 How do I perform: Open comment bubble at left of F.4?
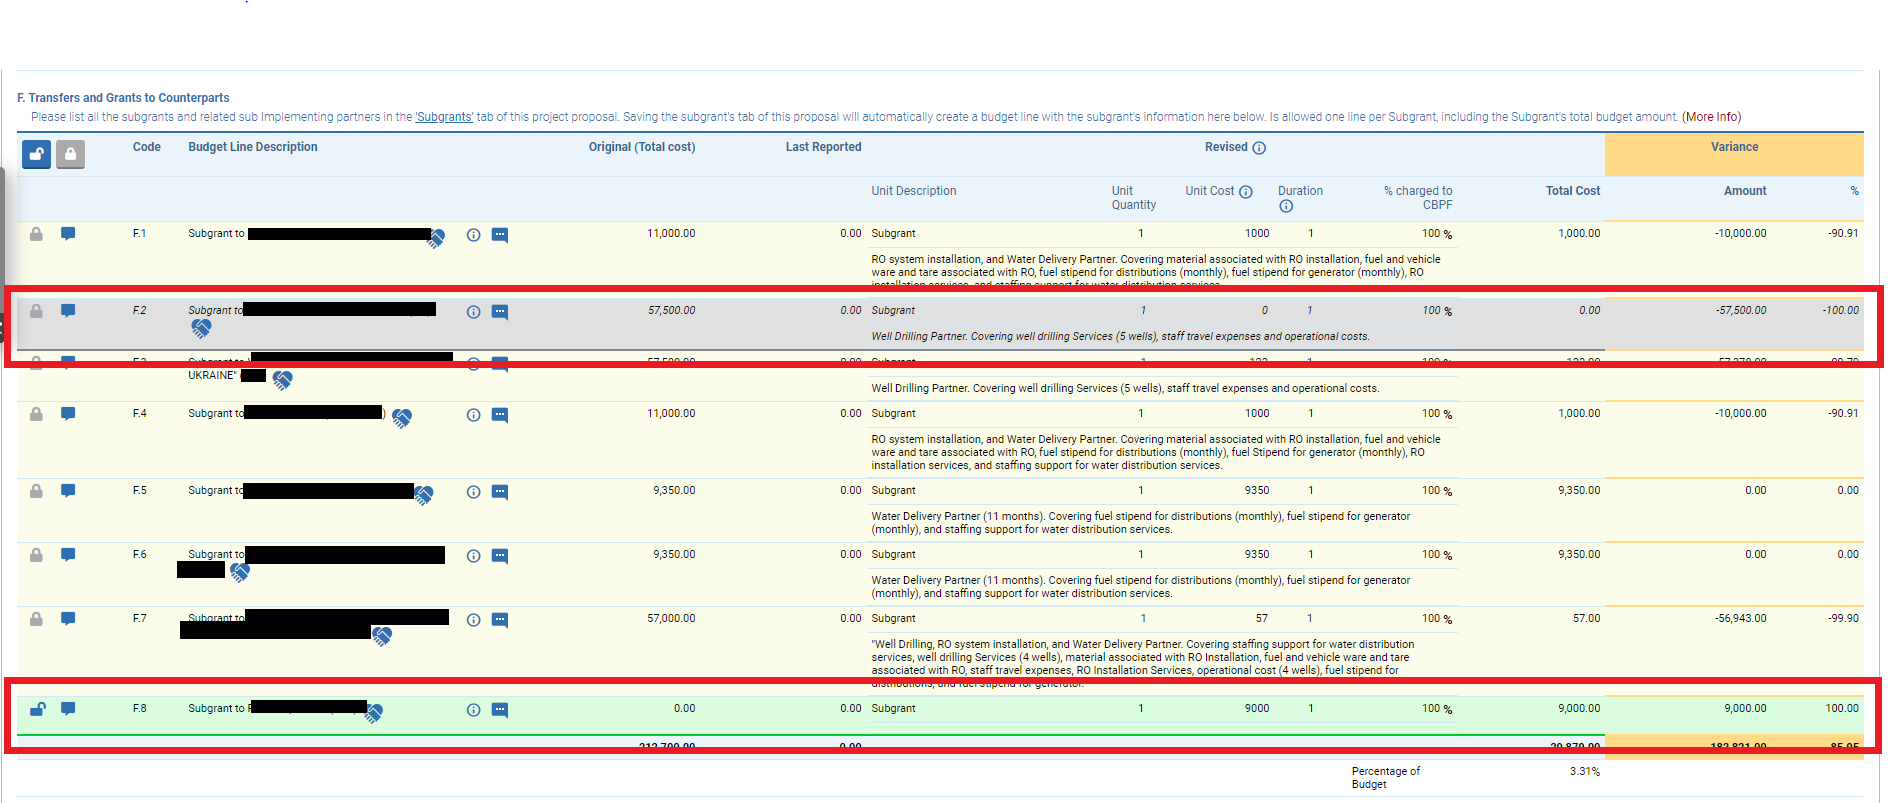click(x=68, y=414)
